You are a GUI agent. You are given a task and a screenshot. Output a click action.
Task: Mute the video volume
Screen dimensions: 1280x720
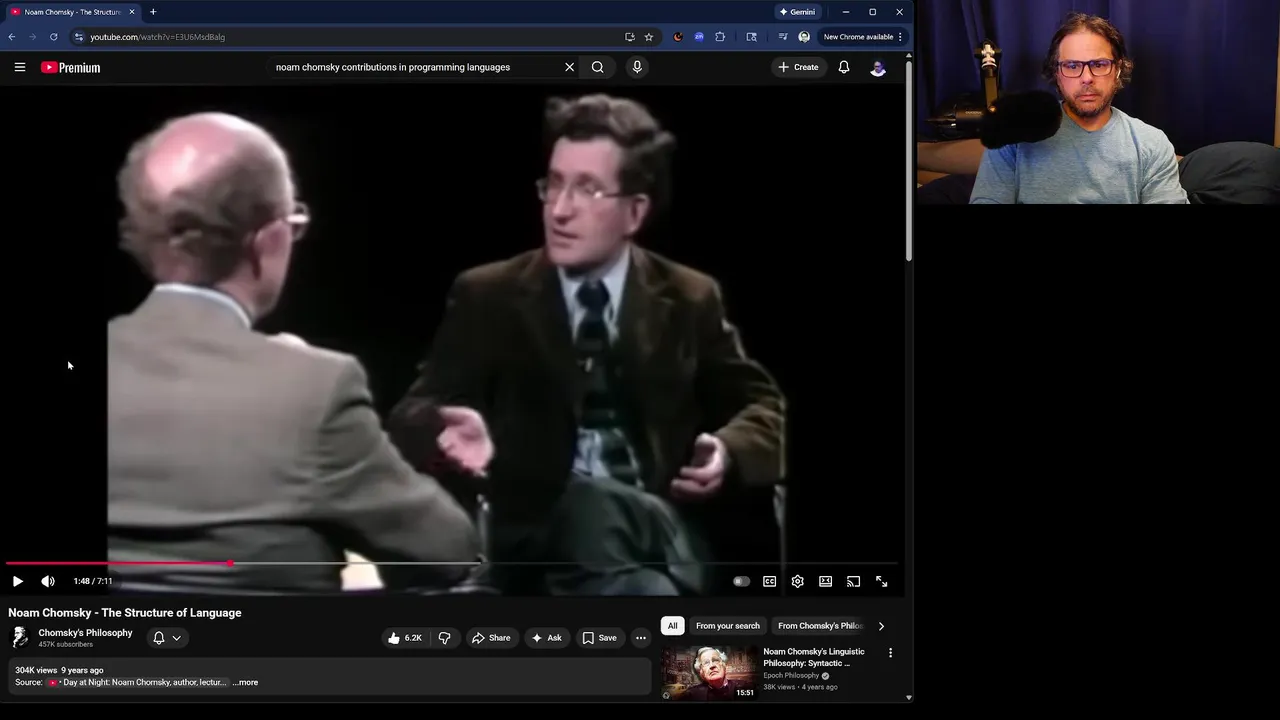click(x=47, y=581)
